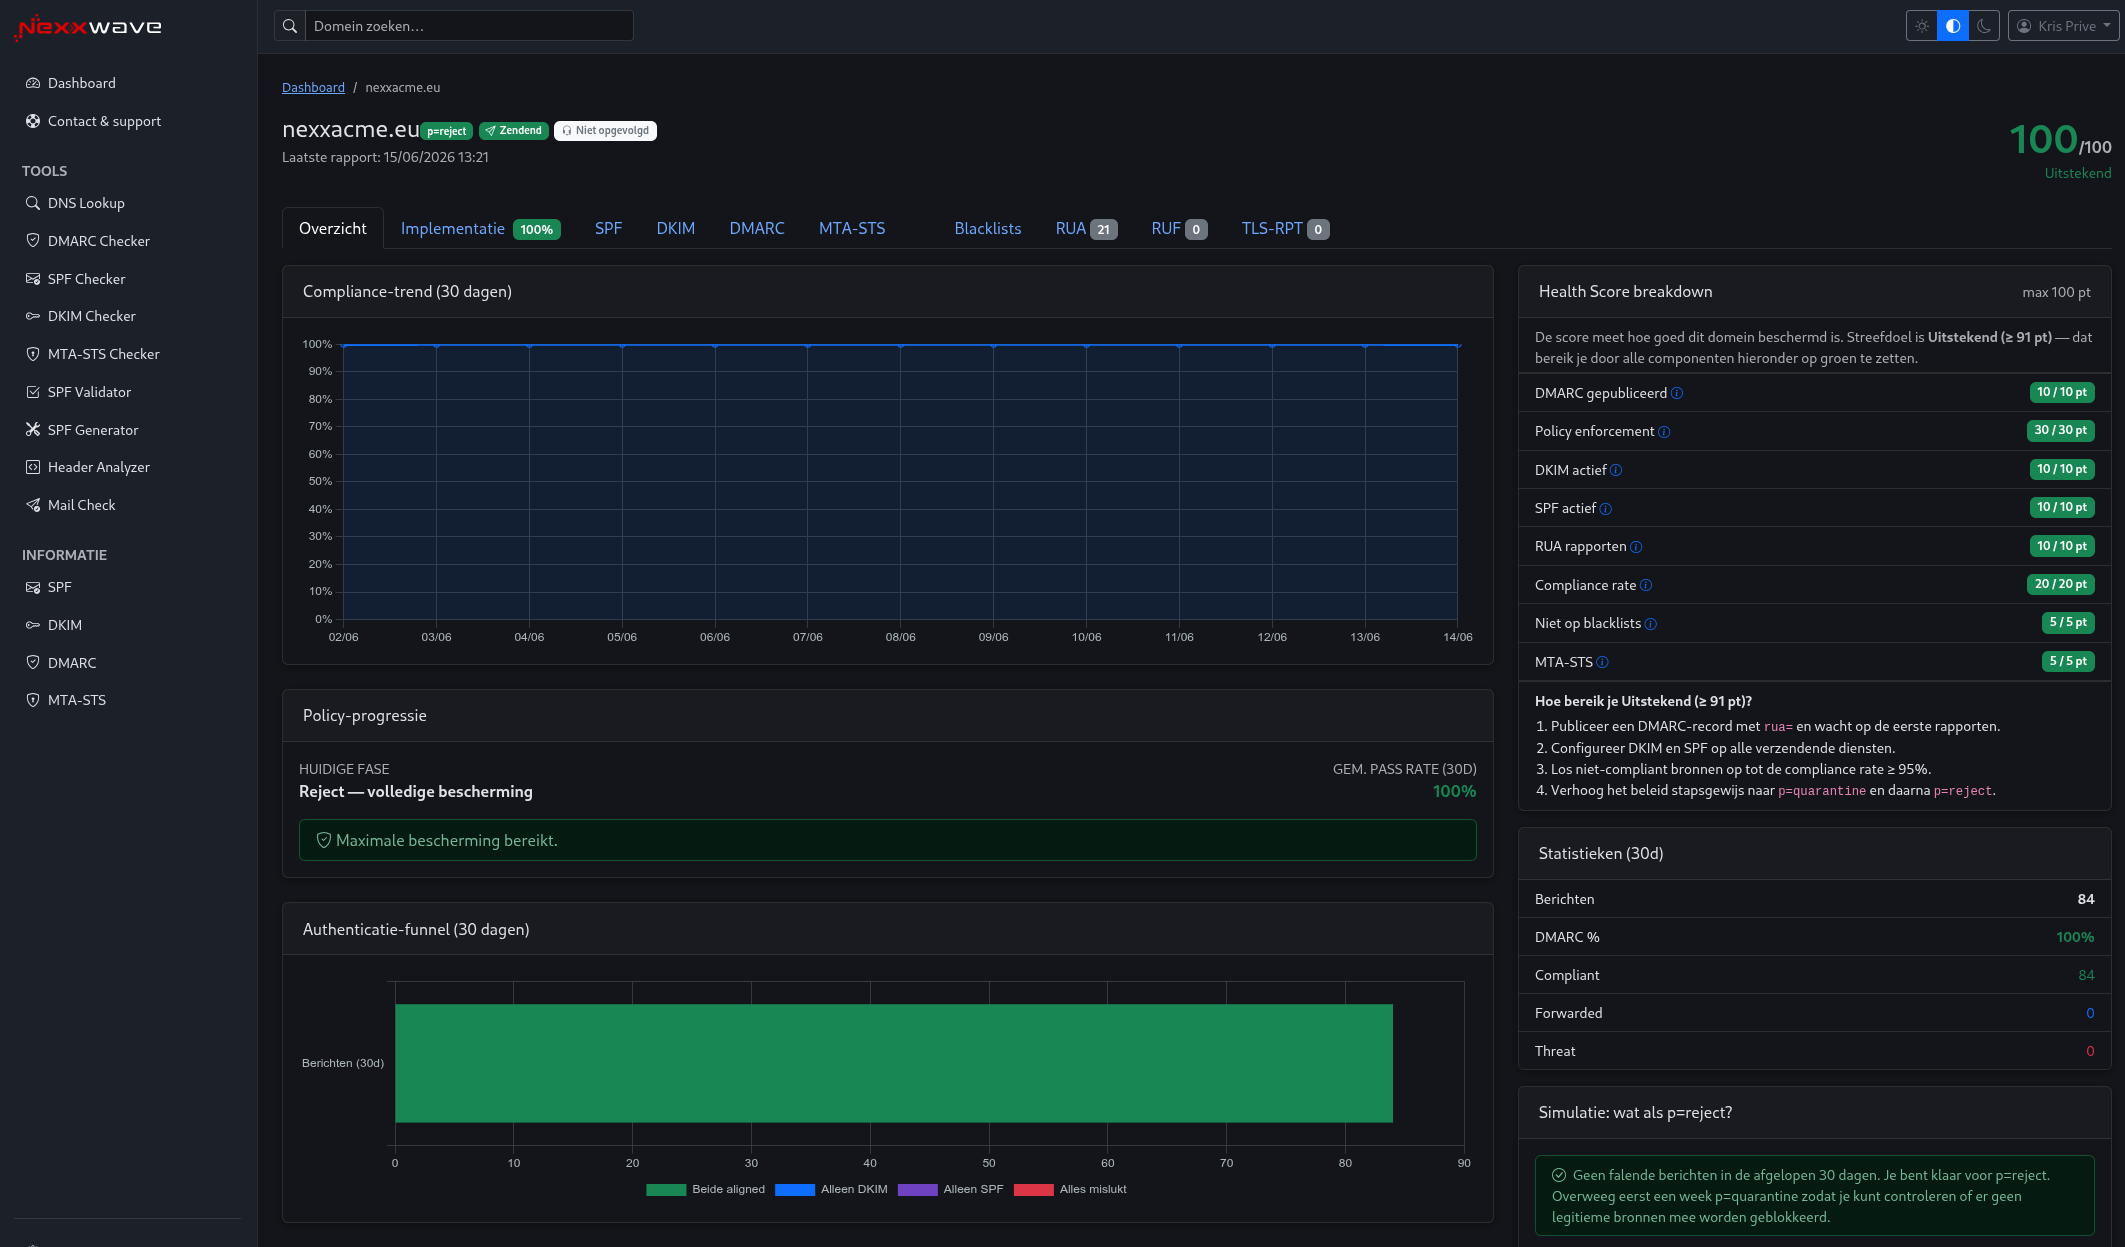Click the p=reject badge
2125x1247 pixels.
(447, 131)
